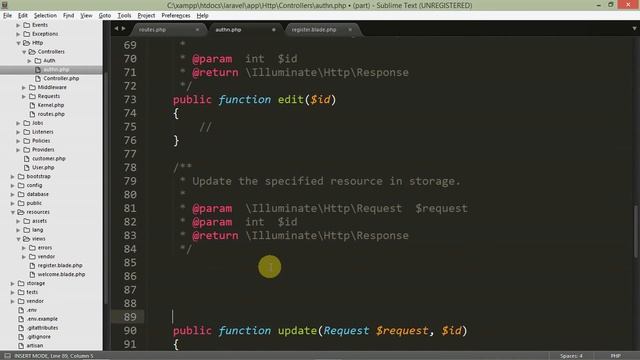This screenshot has width=640, height=360.
Task: Click 'edit' function name on line 73
Action: pyautogui.click(x=291, y=100)
